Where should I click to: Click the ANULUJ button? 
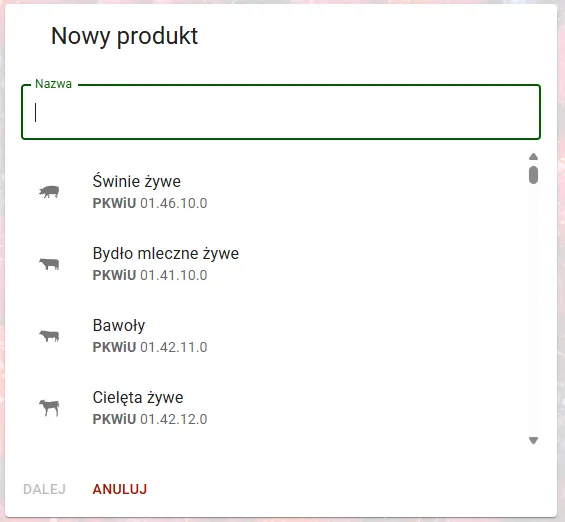point(120,489)
